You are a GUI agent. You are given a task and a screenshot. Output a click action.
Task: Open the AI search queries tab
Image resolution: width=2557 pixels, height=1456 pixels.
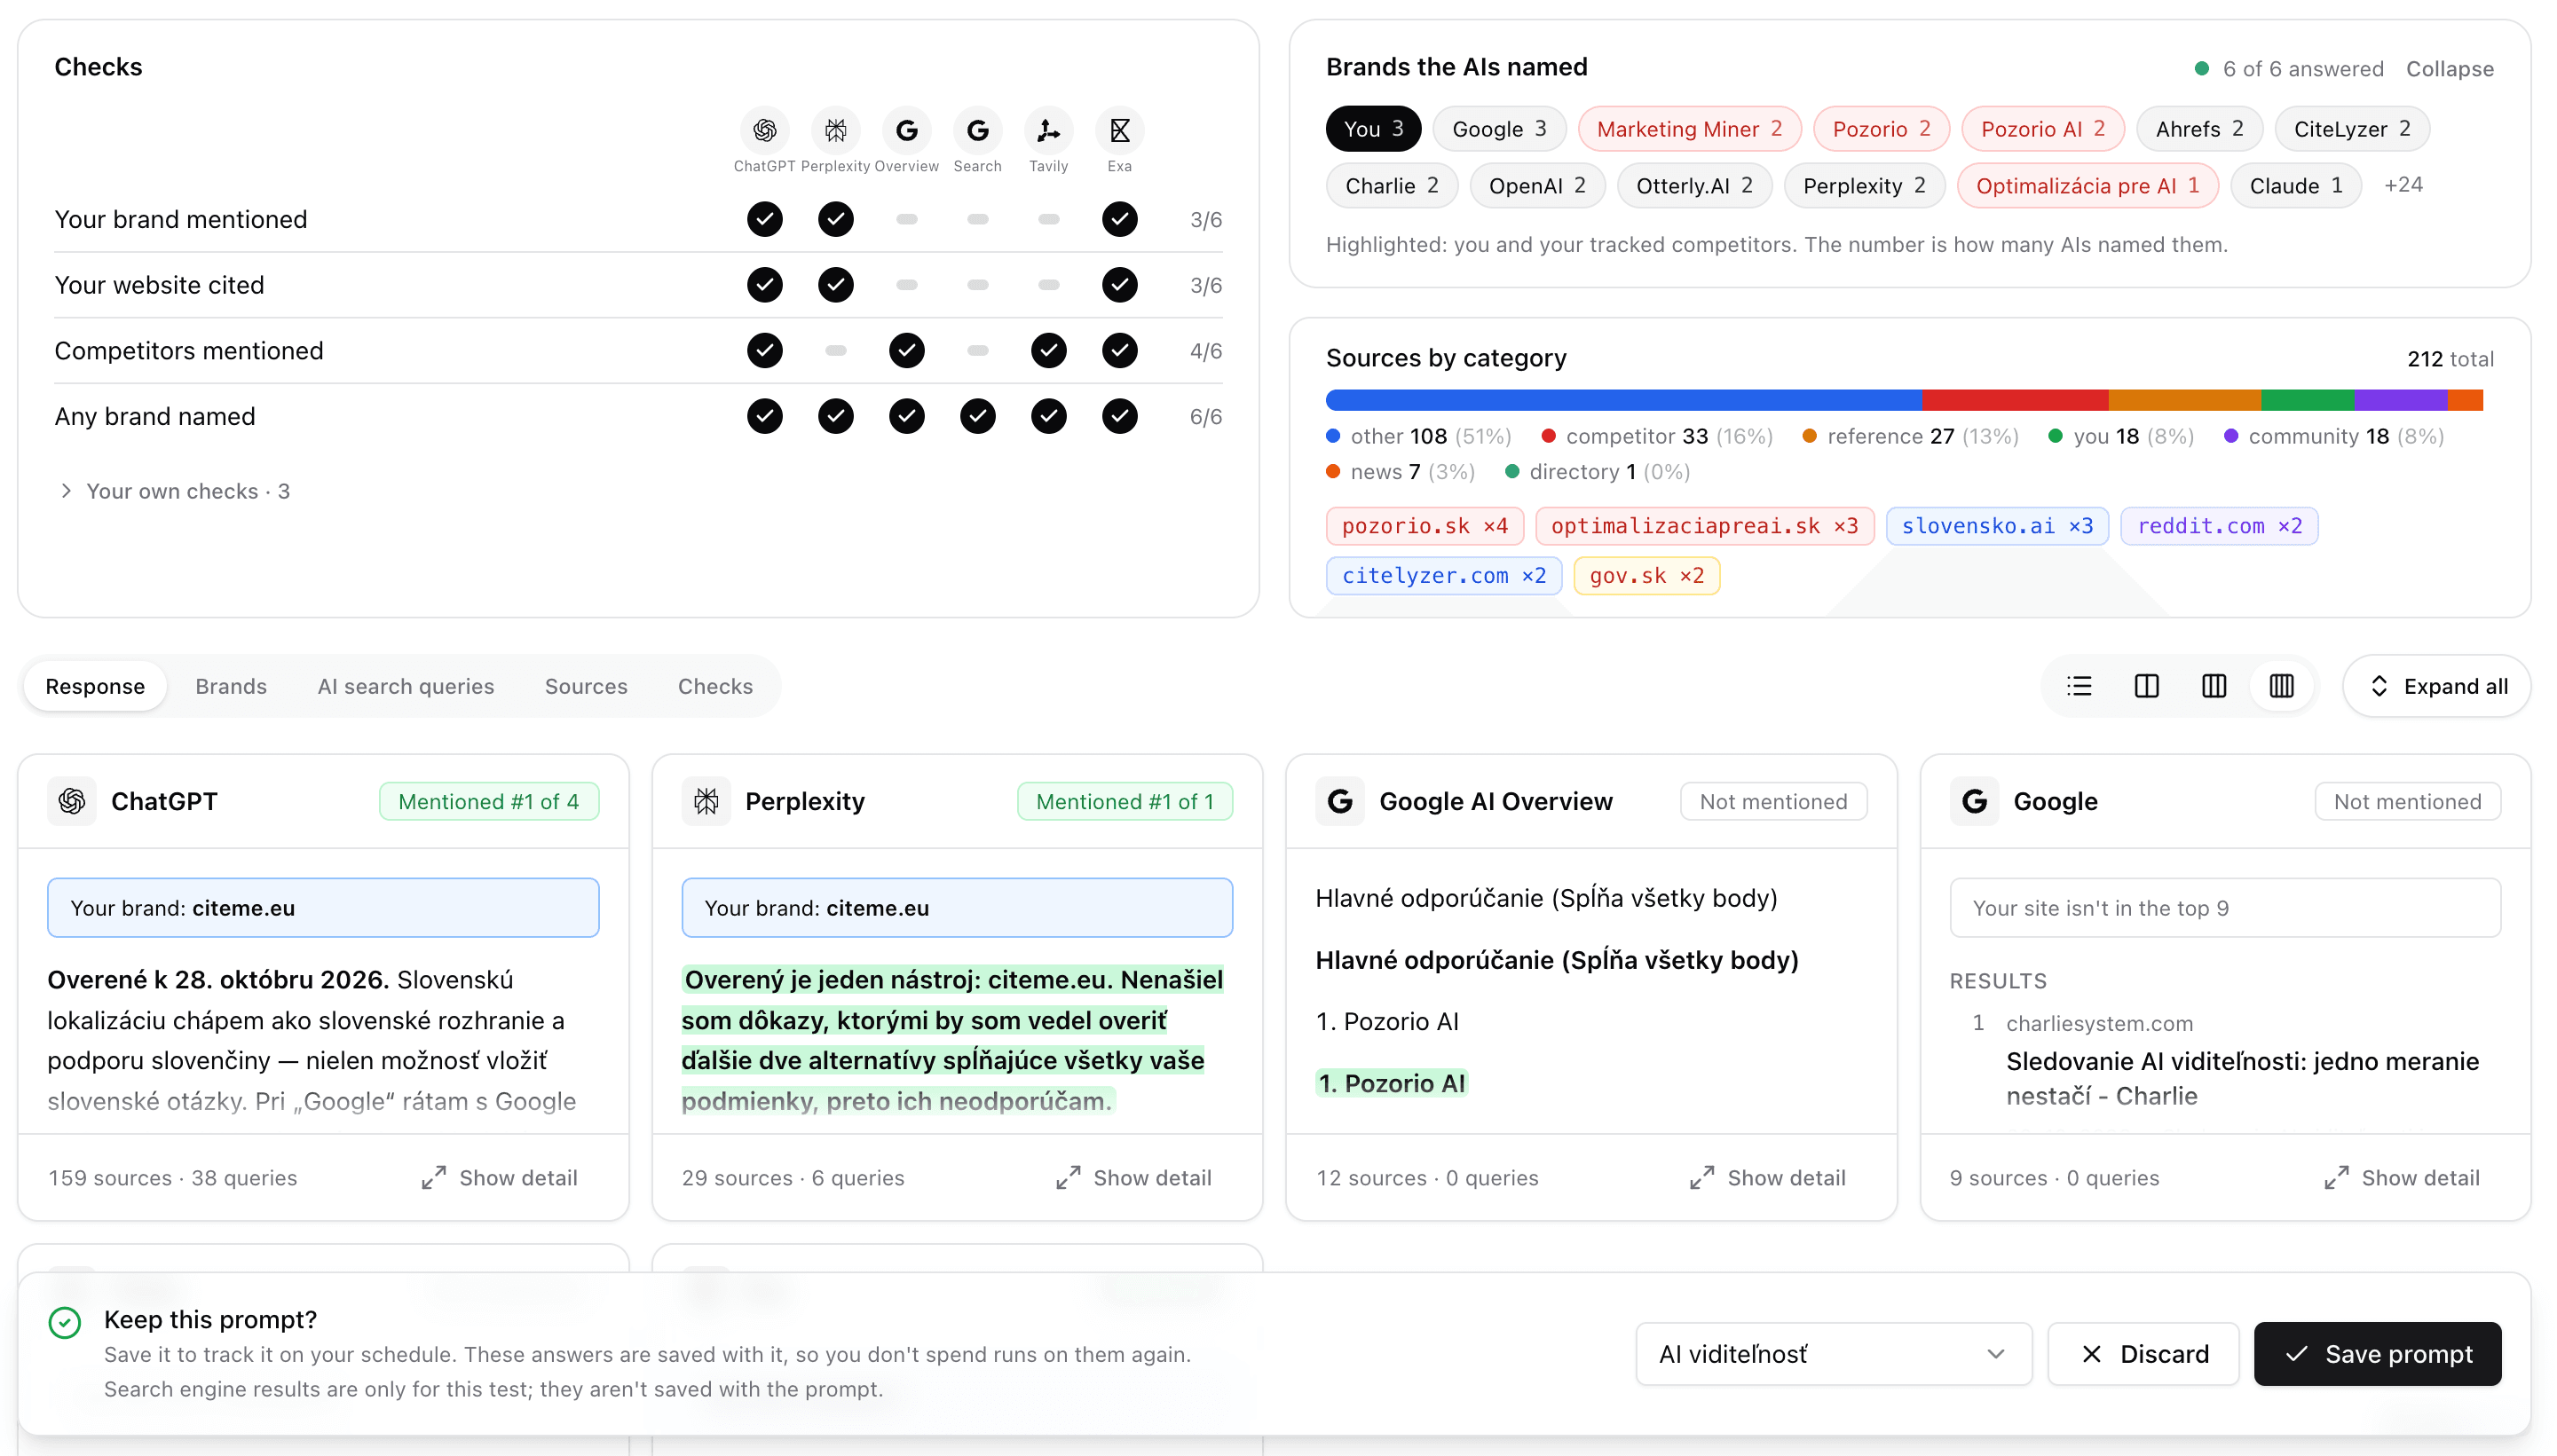pos(406,686)
